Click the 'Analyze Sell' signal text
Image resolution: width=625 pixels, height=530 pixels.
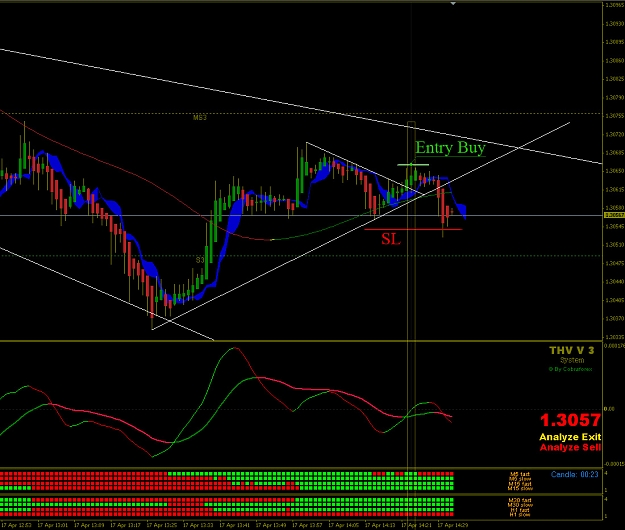click(x=570, y=447)
